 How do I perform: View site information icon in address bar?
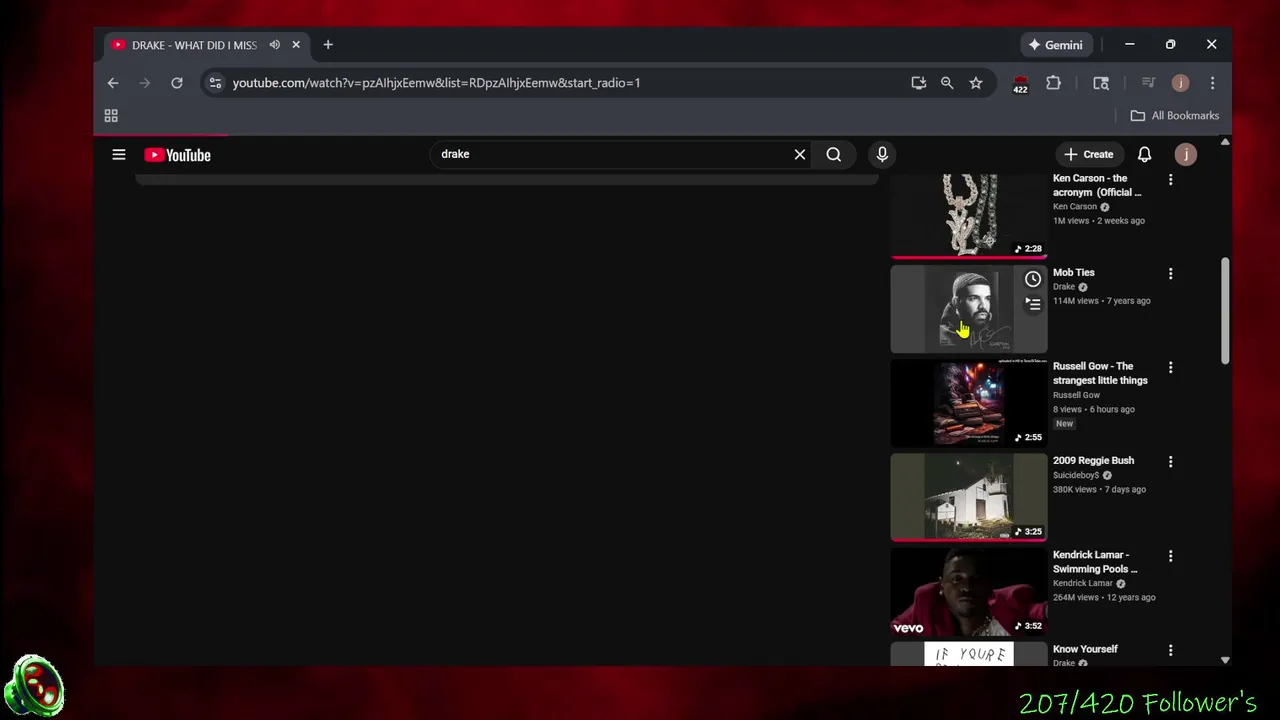coord(214,83)
